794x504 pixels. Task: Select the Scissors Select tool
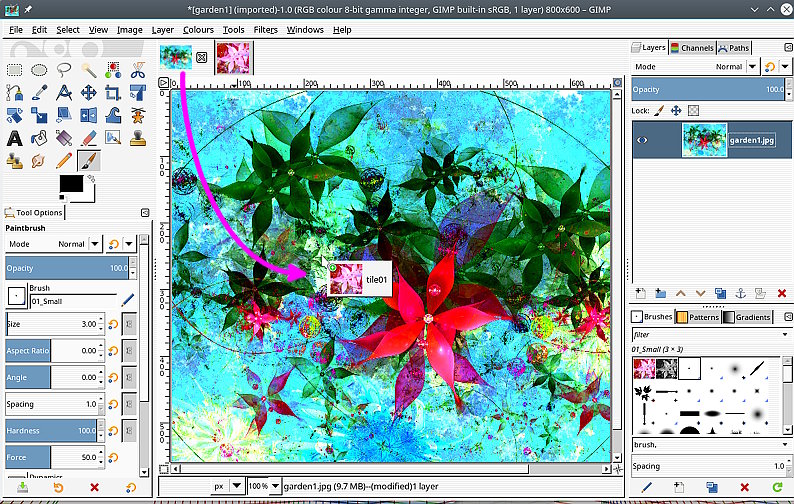[138, 70]
